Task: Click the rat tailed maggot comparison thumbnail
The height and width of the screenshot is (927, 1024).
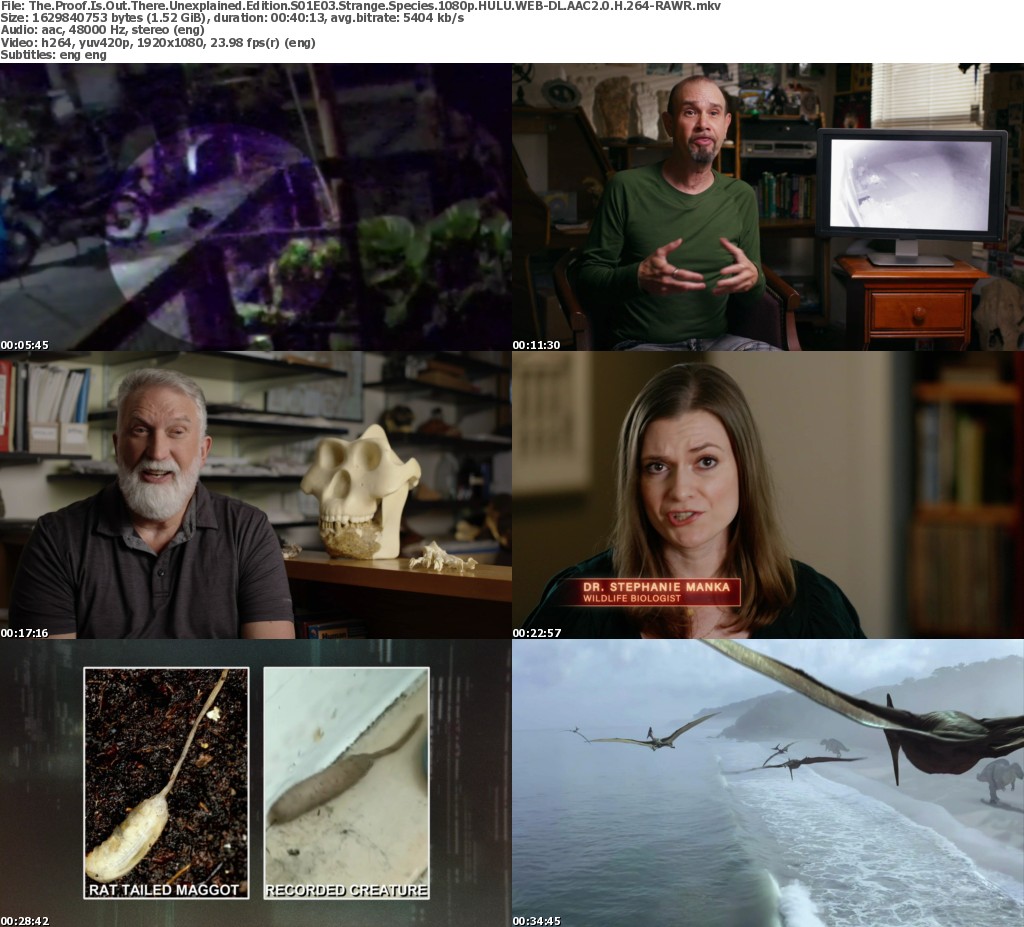Action: 255,783
